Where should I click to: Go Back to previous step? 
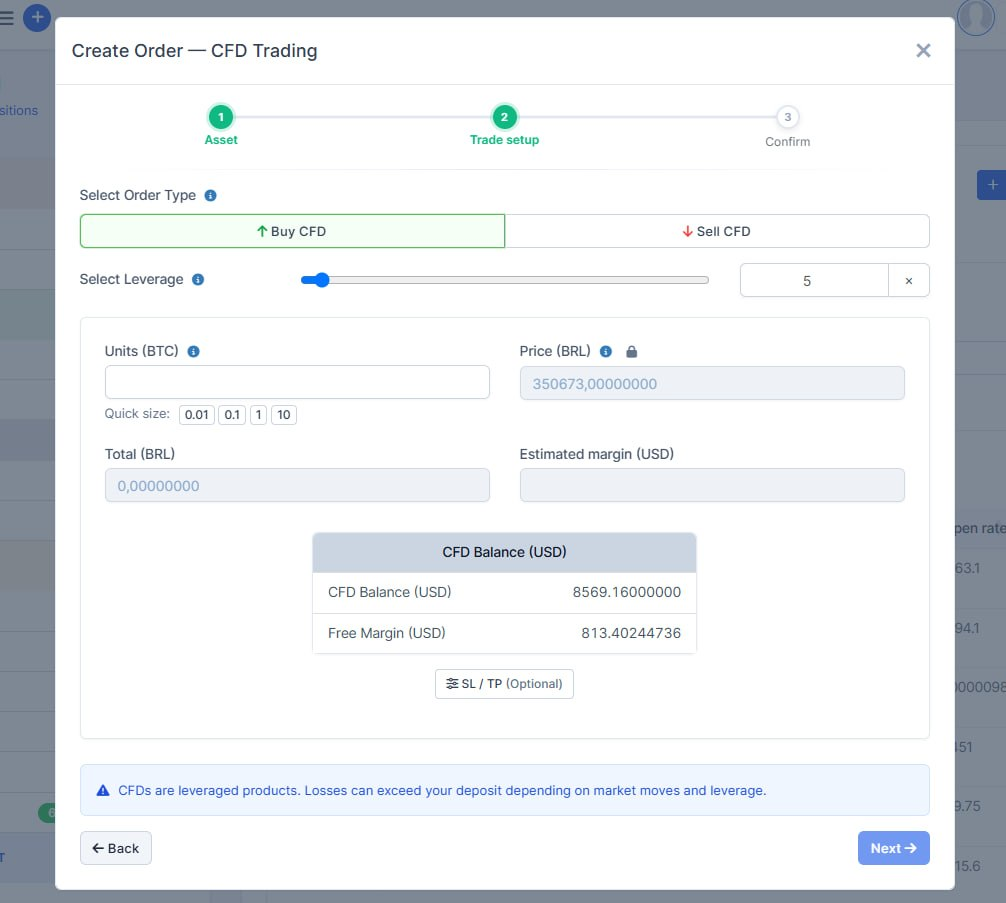coord(115,848)
